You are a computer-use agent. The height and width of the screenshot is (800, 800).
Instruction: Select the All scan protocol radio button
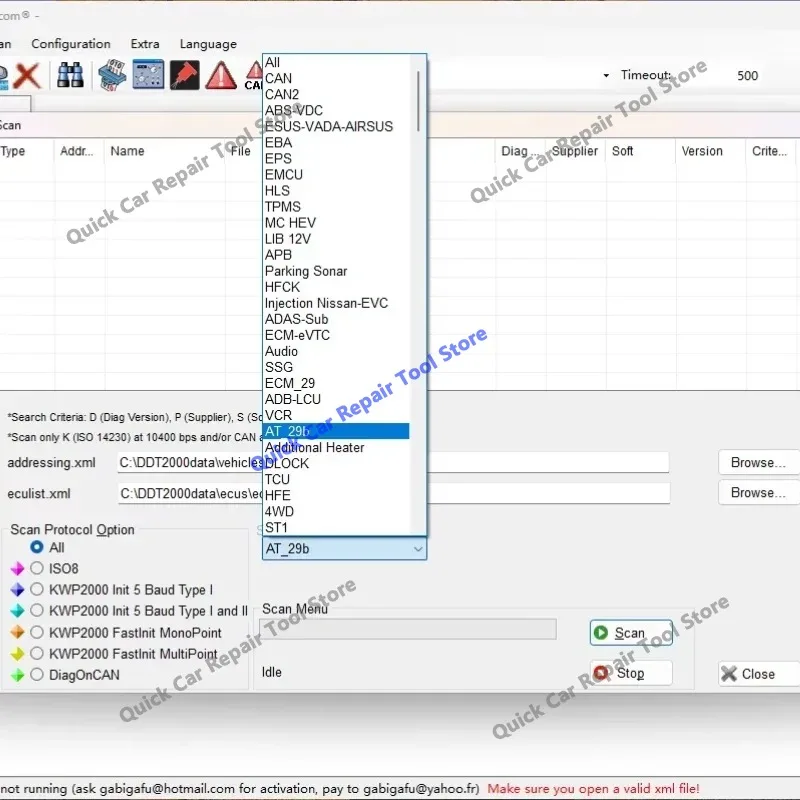(37, 547)
